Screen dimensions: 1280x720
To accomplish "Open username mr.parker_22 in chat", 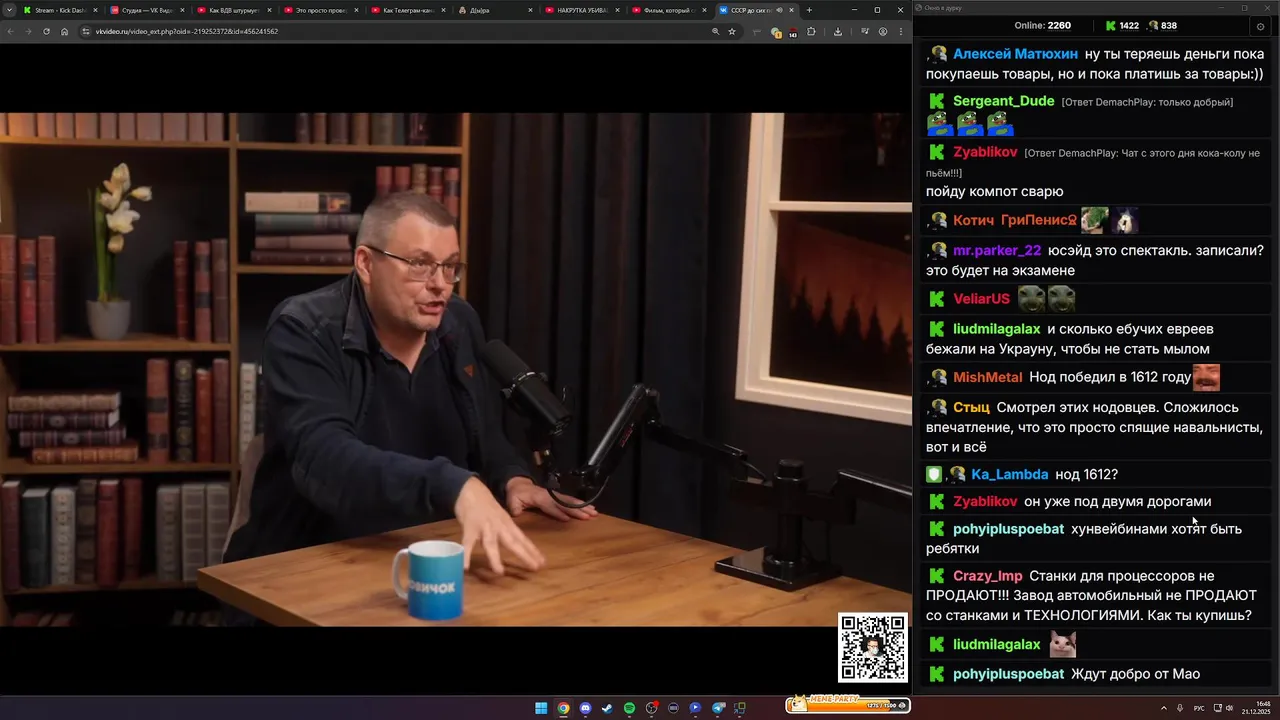I will click(x=997, y=250).
